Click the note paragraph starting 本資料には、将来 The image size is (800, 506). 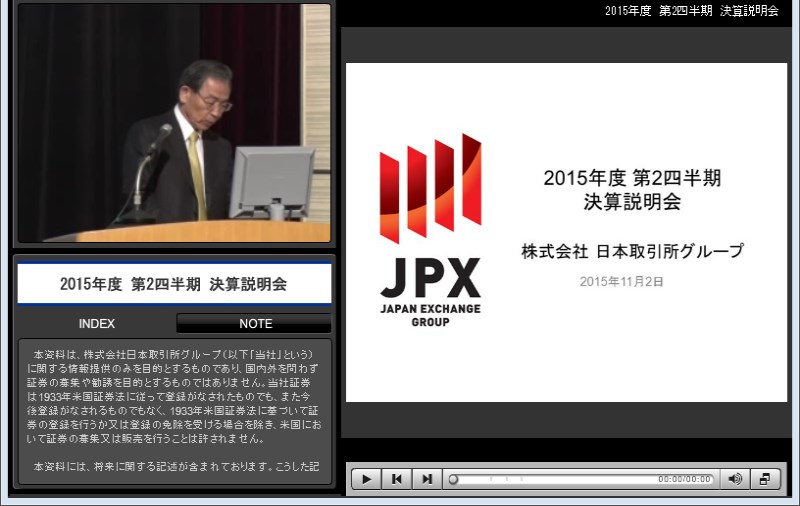tap(176, 466)
